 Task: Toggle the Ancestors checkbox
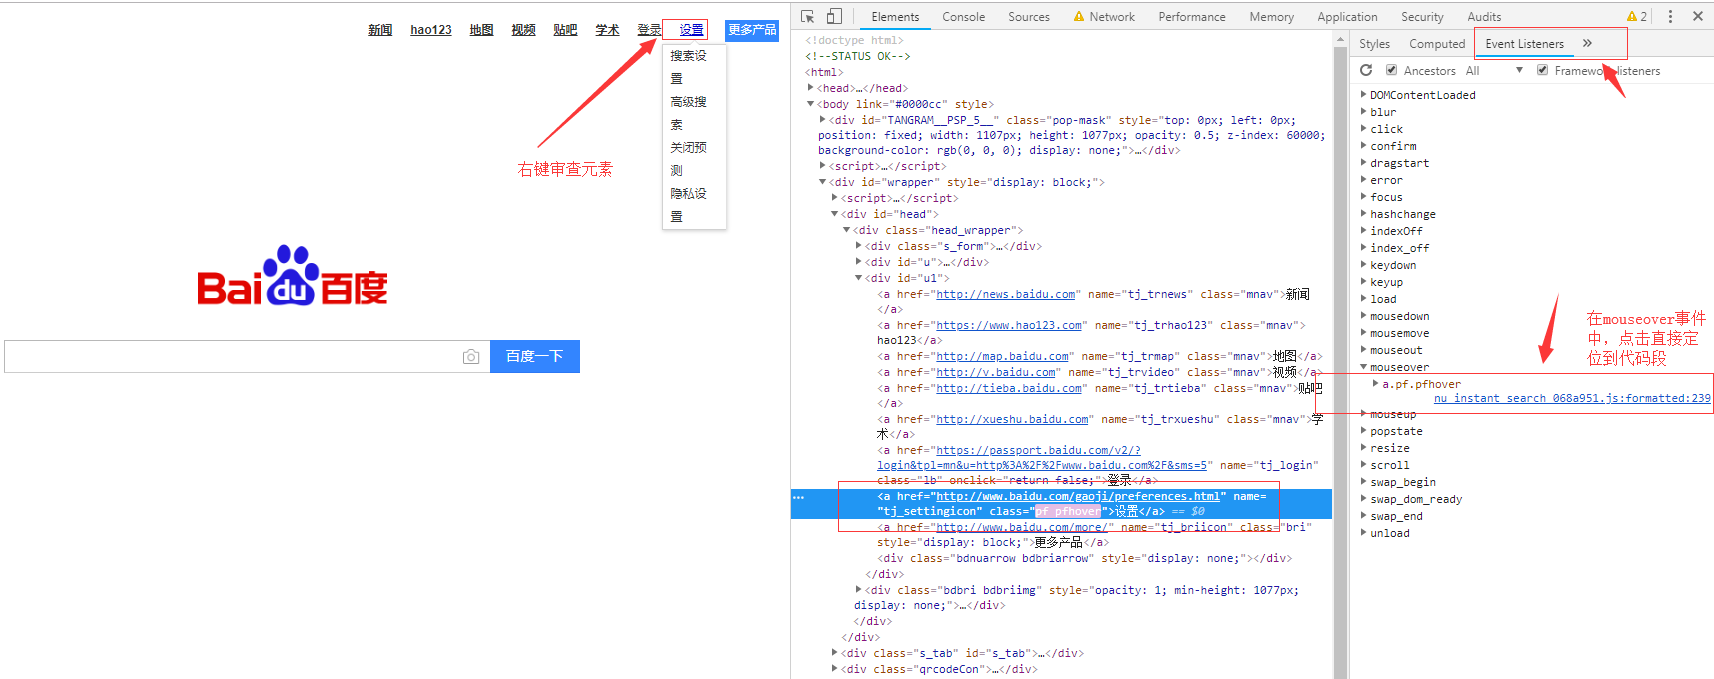point(1391,70)
